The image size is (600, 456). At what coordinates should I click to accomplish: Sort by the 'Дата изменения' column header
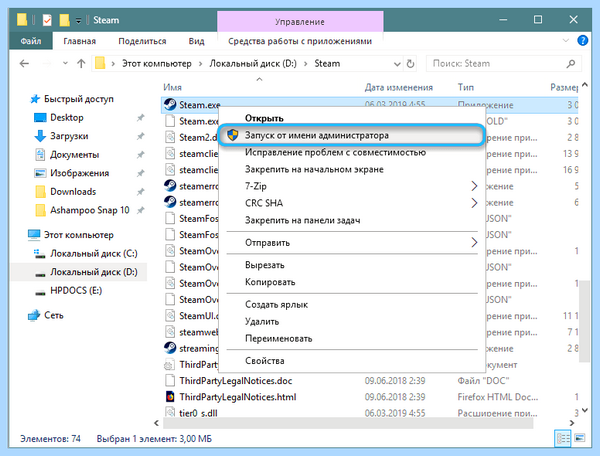[398, 87]
